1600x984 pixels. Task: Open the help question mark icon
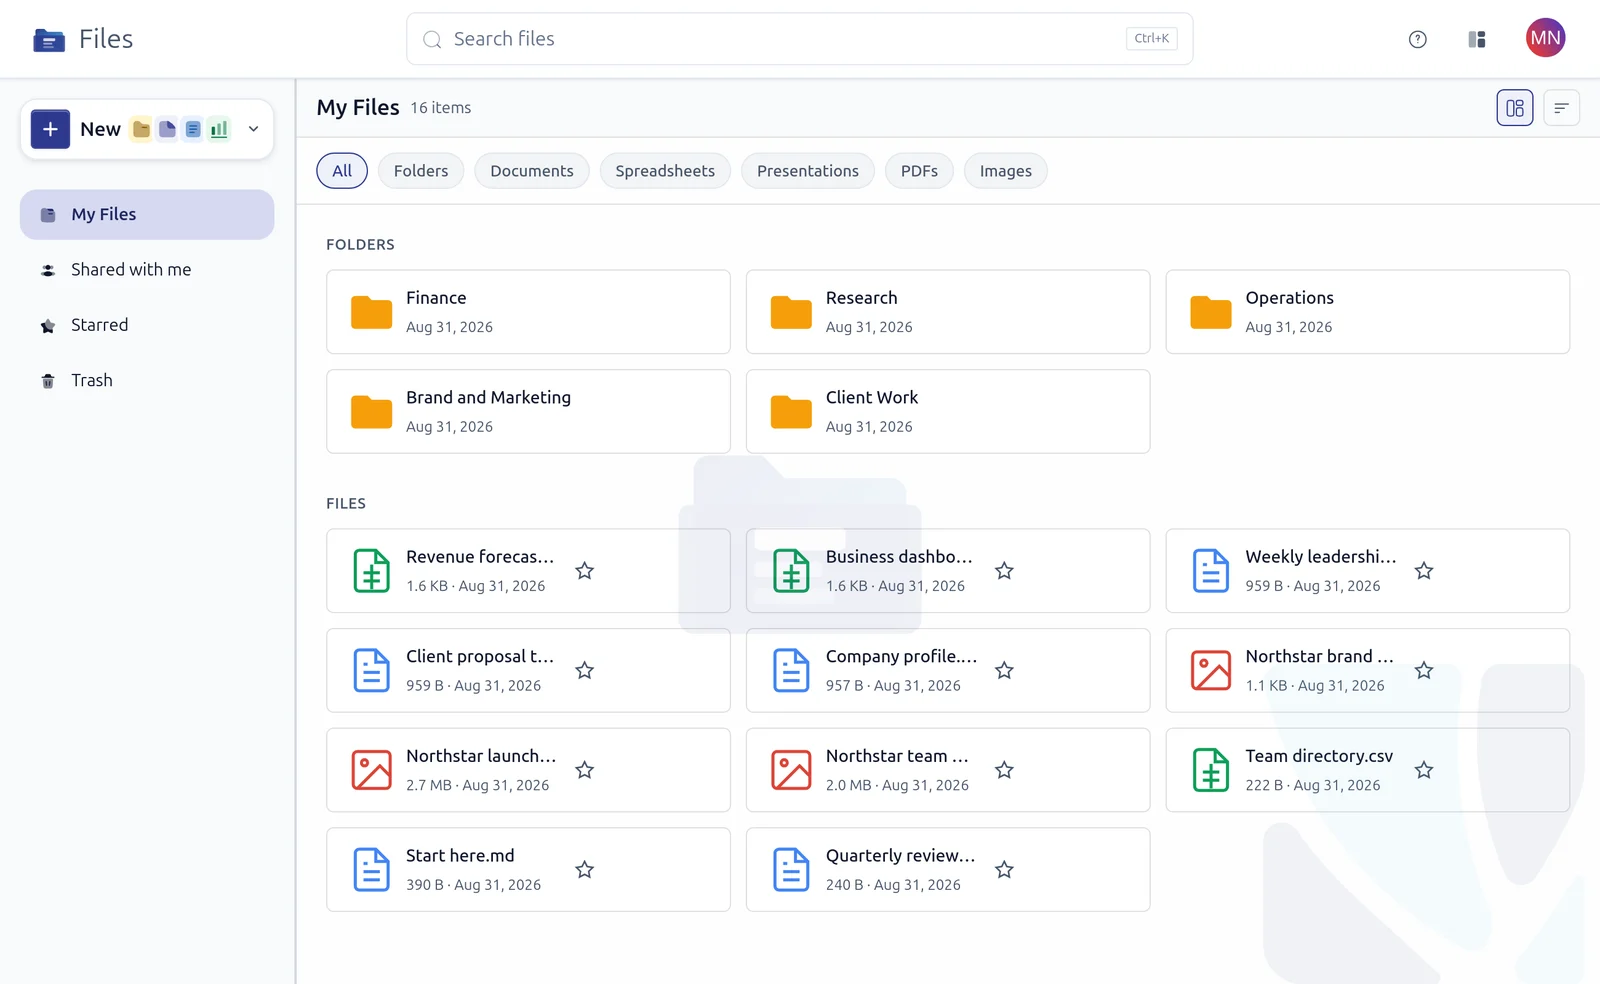(x=1417, y=39)
